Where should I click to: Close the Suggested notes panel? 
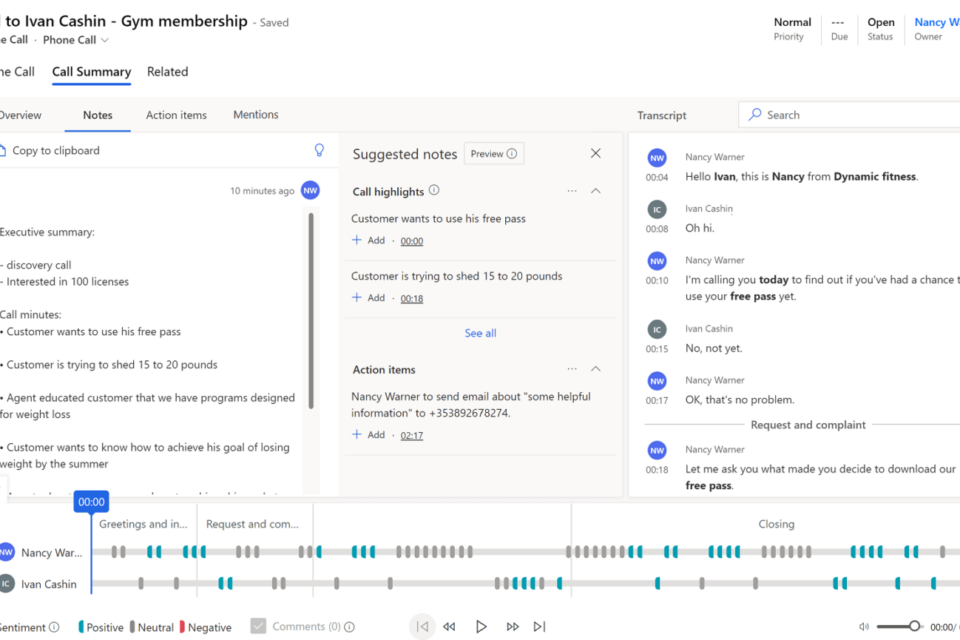(x=596, y=153)
